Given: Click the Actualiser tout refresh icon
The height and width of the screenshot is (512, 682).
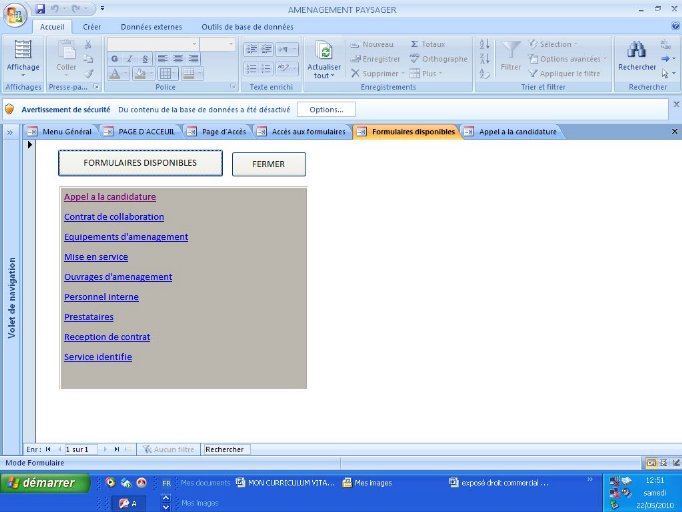Looking at the screenshot, I should tap(324, 54).
